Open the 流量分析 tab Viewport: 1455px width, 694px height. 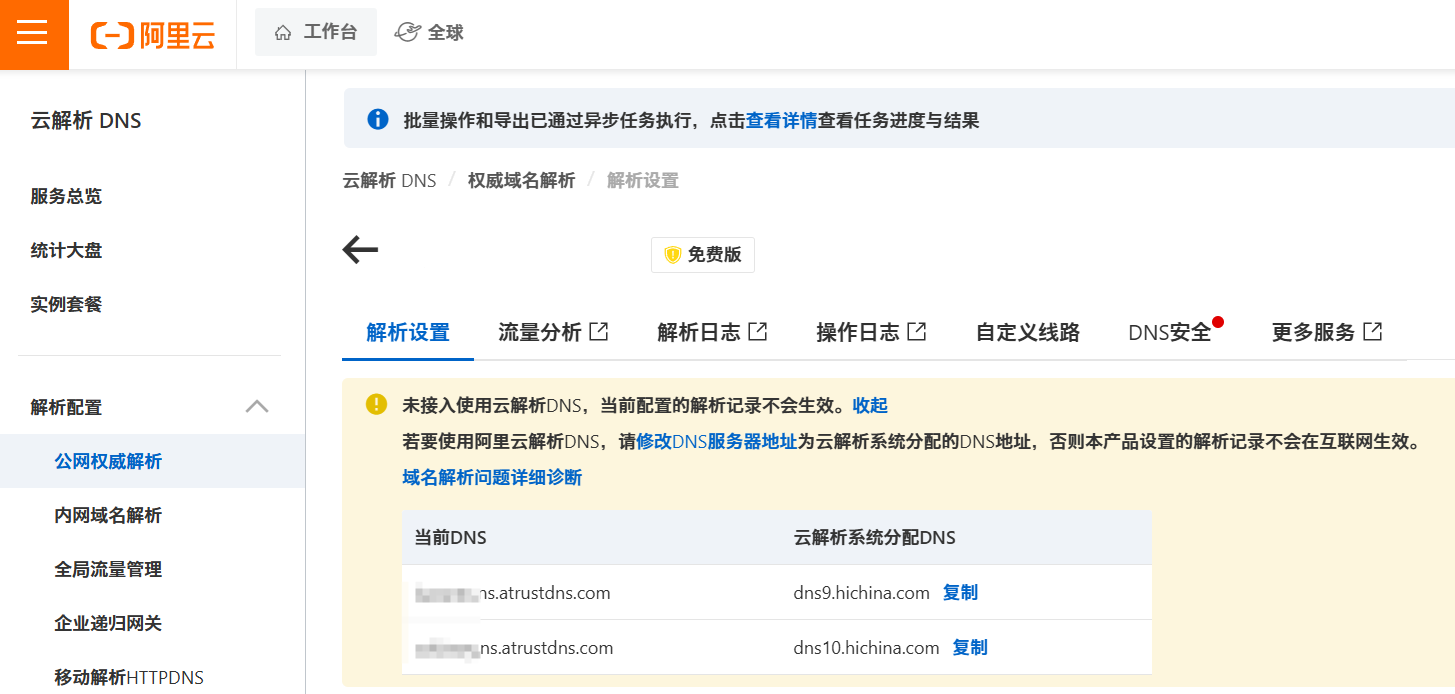(x=553, y=332)
